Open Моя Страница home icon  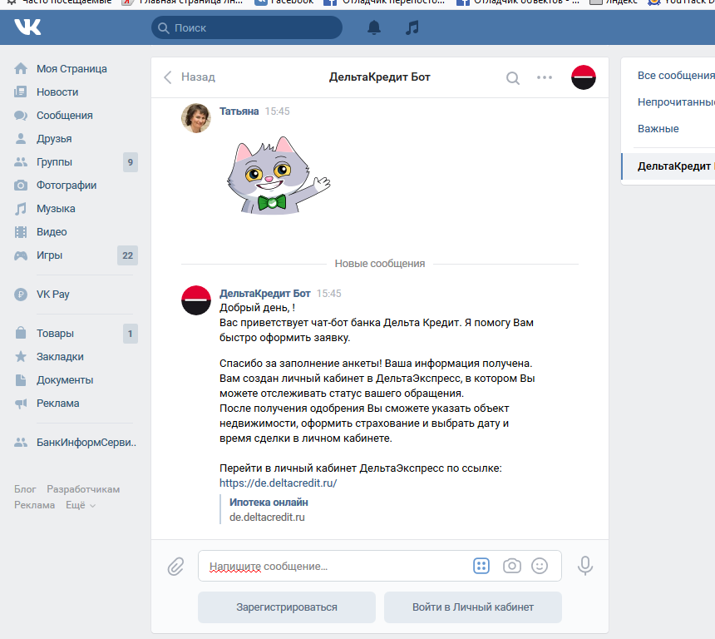pyautogui.click(x=21, y=69)
